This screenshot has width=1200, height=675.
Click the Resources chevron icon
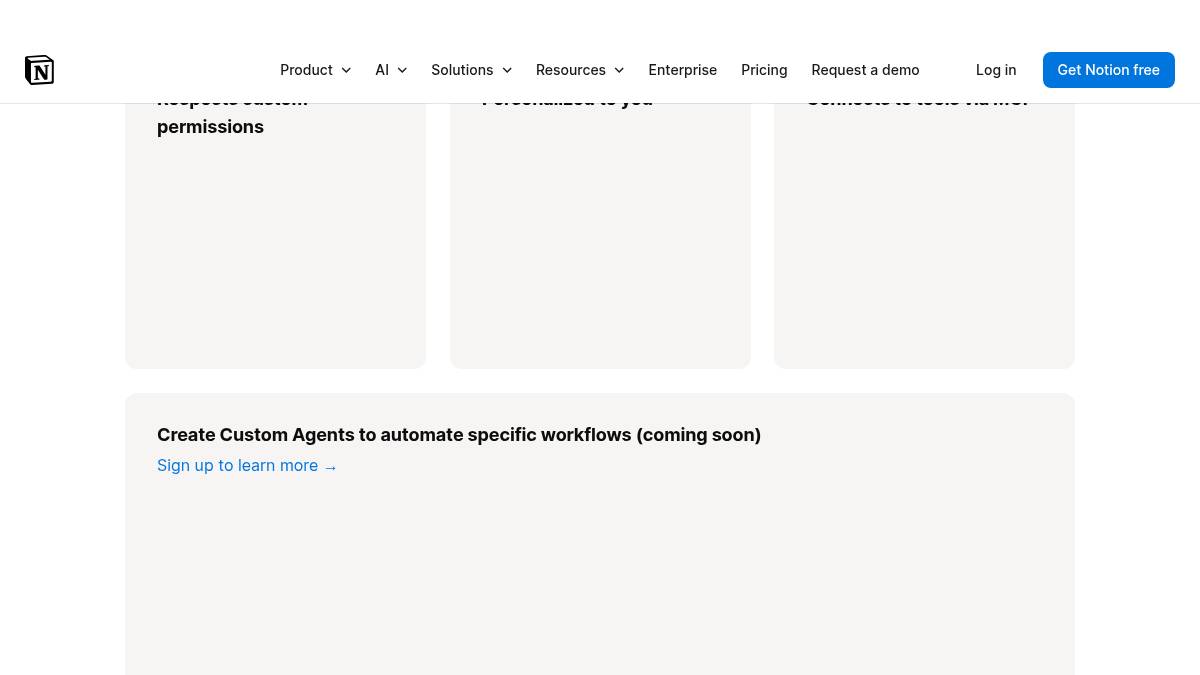[618, 71]
